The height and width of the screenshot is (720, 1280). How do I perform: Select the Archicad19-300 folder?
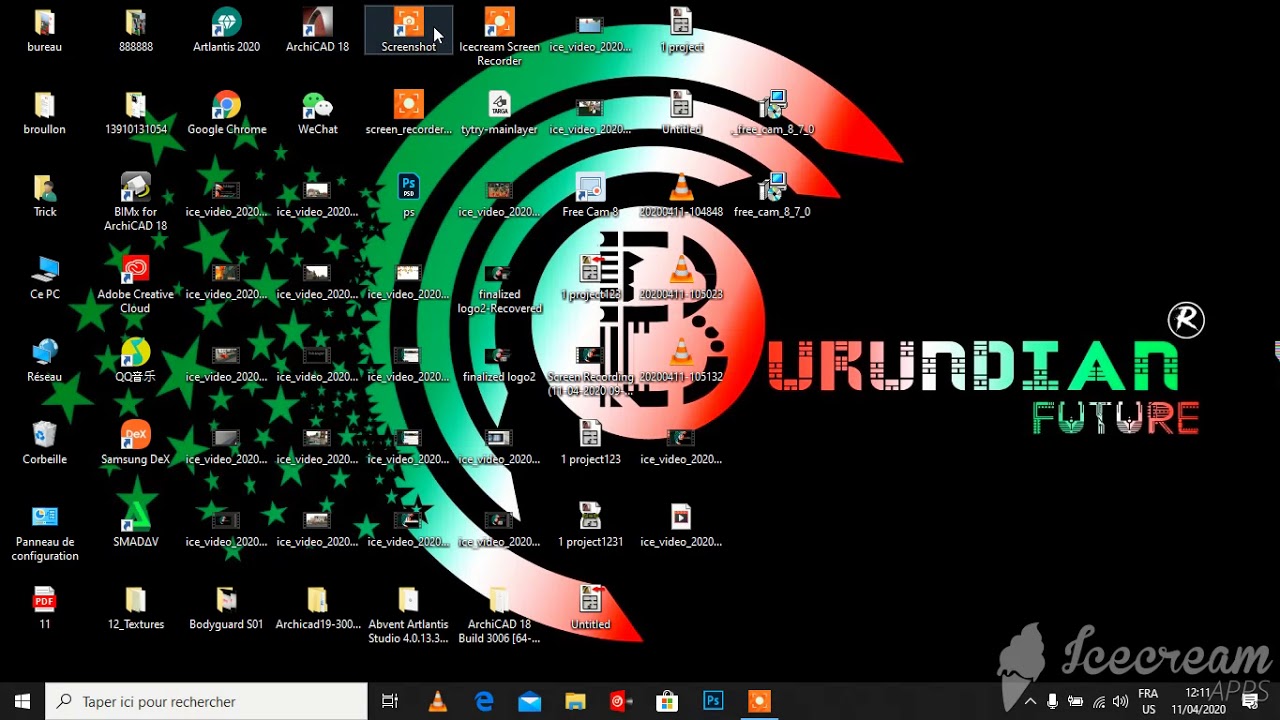[x=317, y=608]
